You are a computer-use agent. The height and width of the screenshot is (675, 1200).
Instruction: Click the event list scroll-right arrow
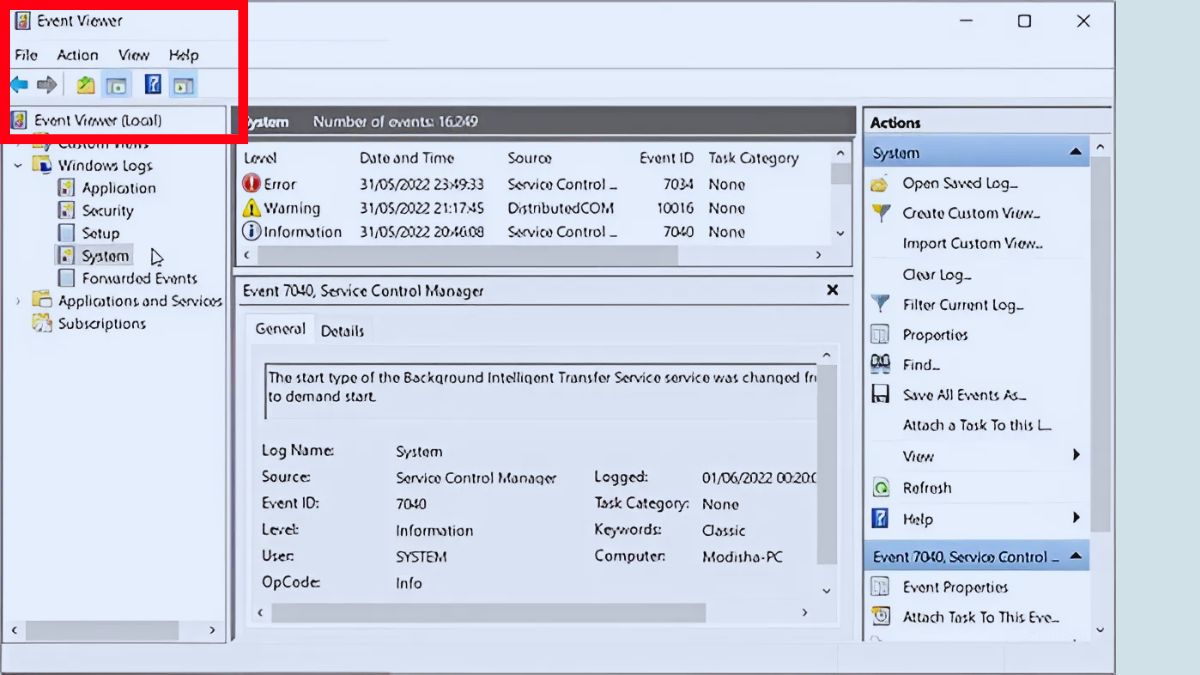(x=818, y=255)
